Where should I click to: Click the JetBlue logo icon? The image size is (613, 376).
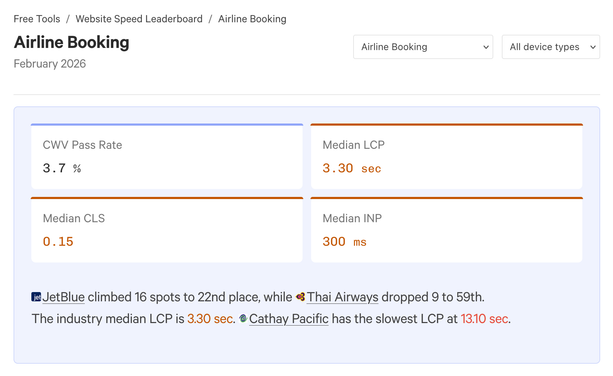36,297
